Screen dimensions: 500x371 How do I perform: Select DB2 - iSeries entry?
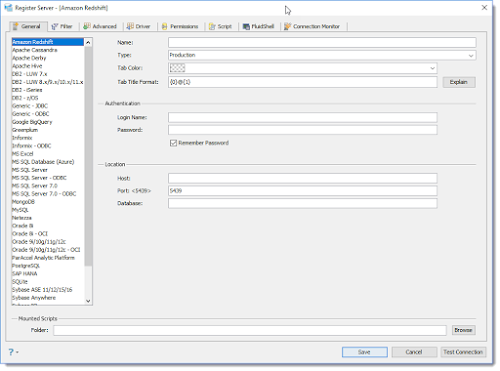(x=48, y=90)
